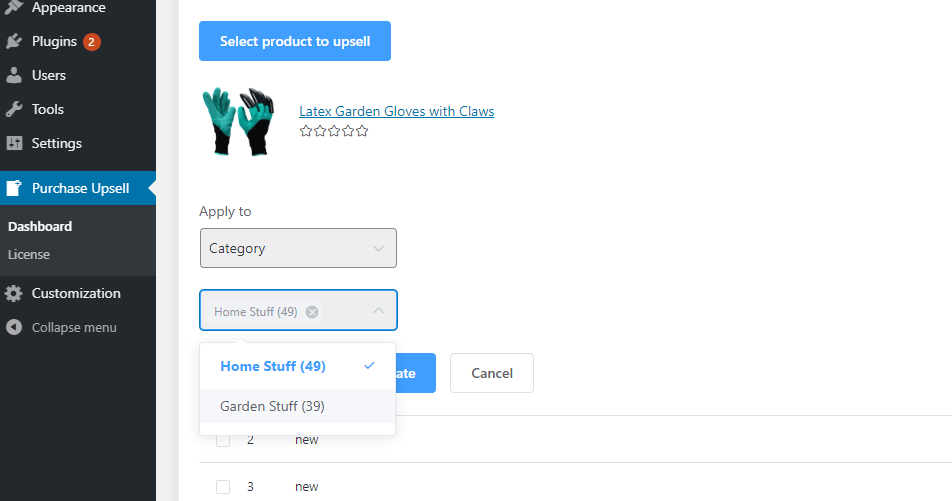Open the Apply to Category dropdown

click(298, 248)
